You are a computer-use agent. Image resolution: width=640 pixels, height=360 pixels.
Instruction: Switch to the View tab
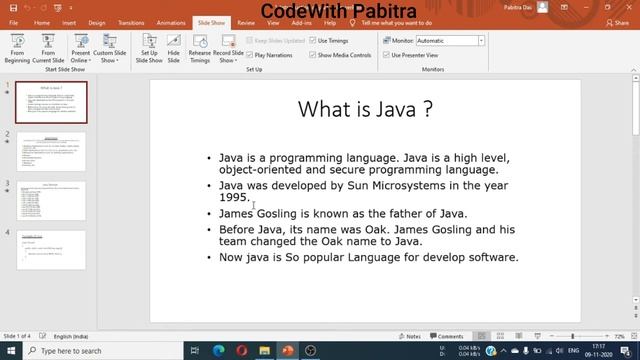(273, 23)
